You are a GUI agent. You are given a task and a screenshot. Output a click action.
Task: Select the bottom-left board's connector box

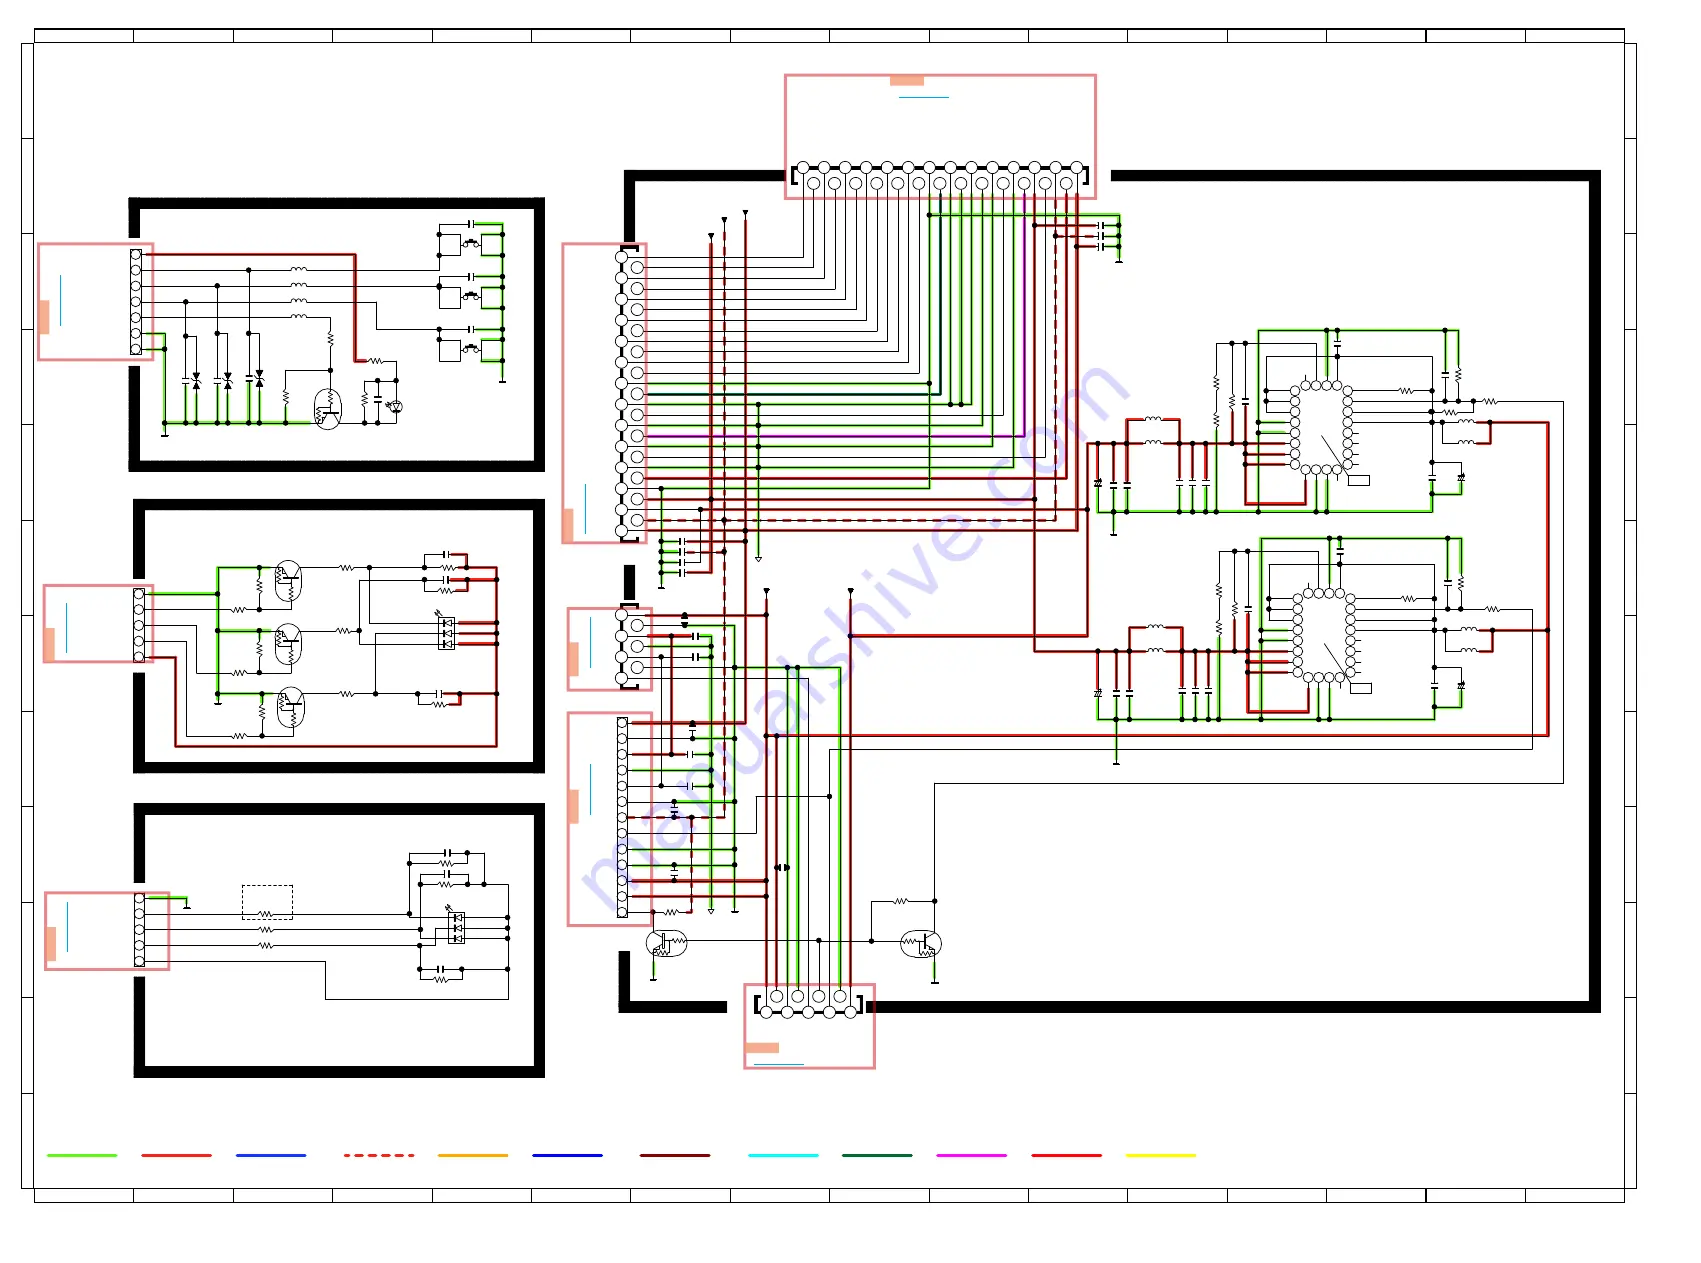coord(107,931)
